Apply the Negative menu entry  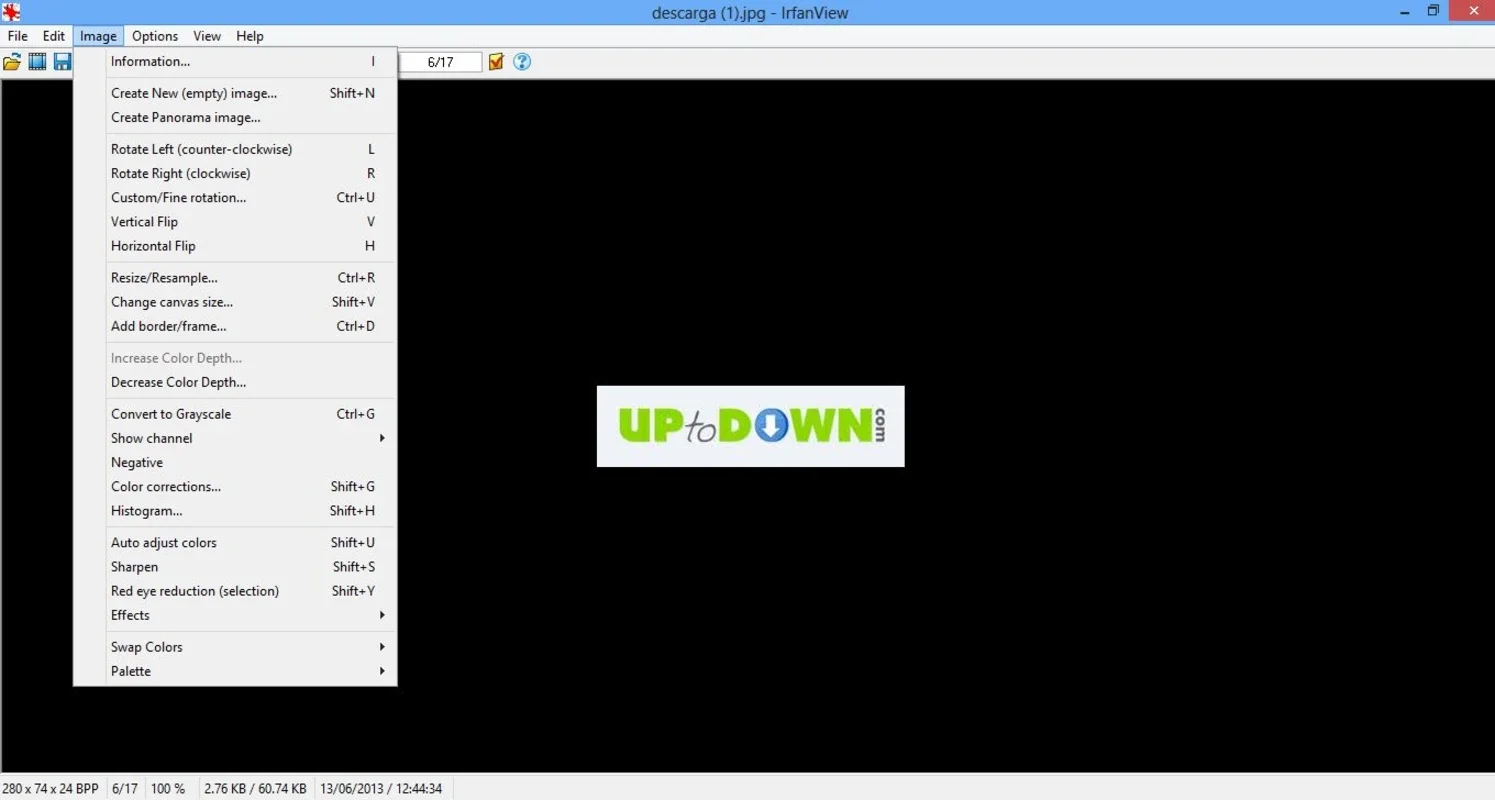click(x=235, y=461)
